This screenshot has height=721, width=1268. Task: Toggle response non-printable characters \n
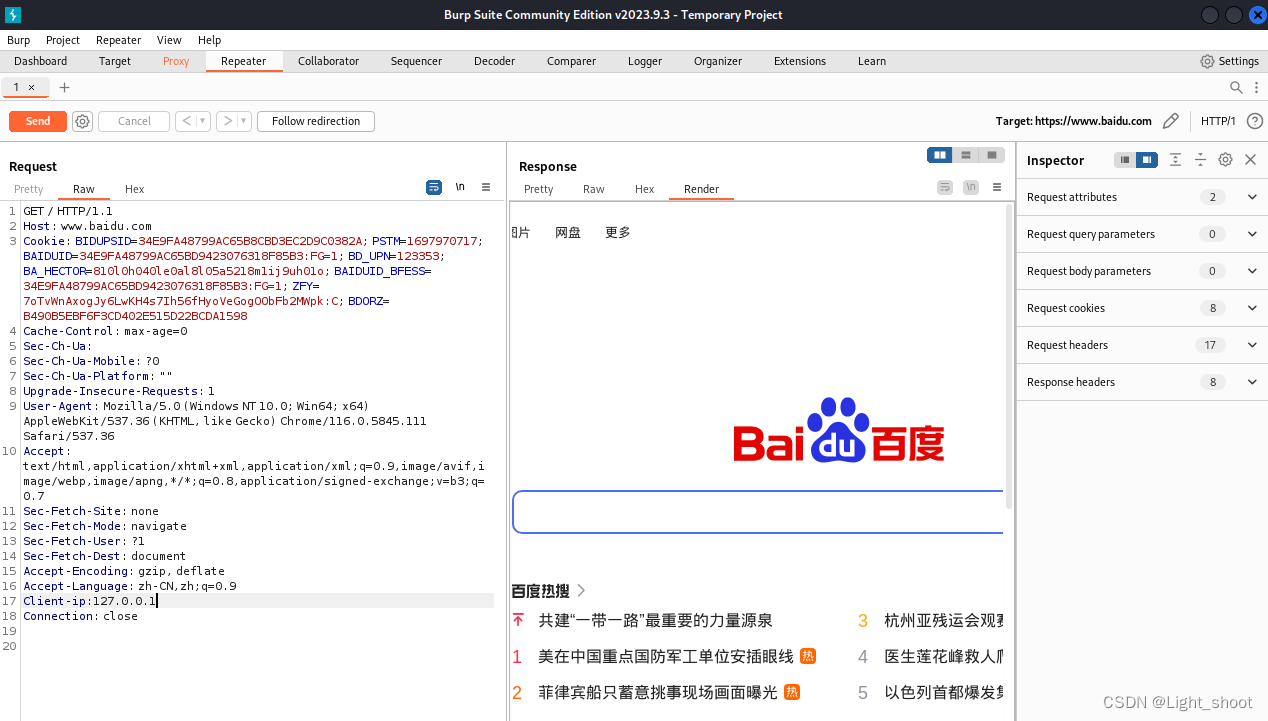point(971,187)
